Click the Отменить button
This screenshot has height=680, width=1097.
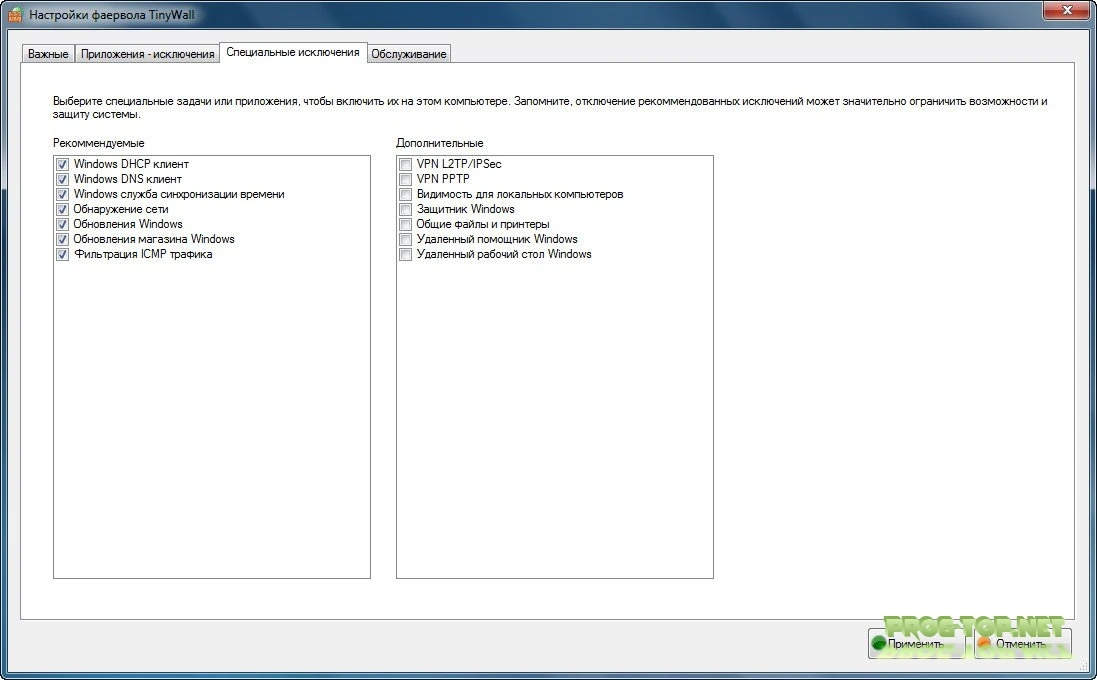click(1022, 644)
